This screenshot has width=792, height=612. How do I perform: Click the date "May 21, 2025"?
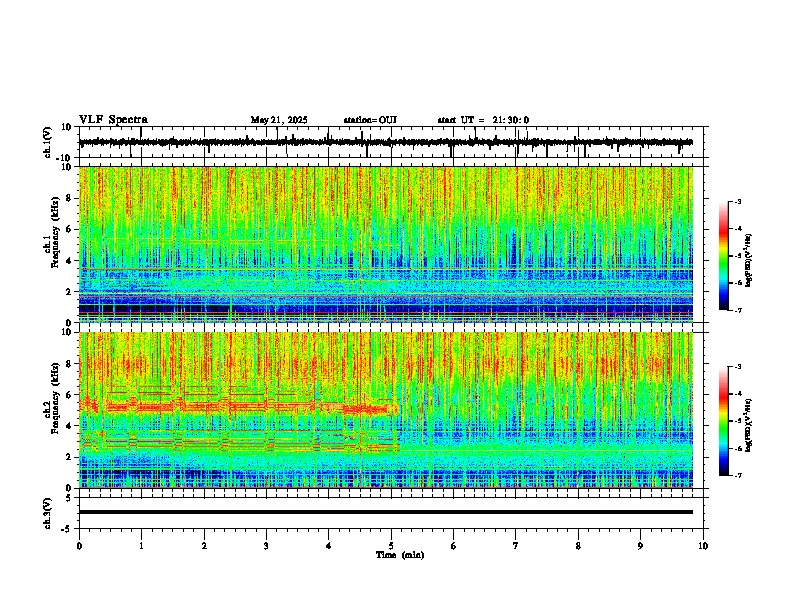point(279,120)
